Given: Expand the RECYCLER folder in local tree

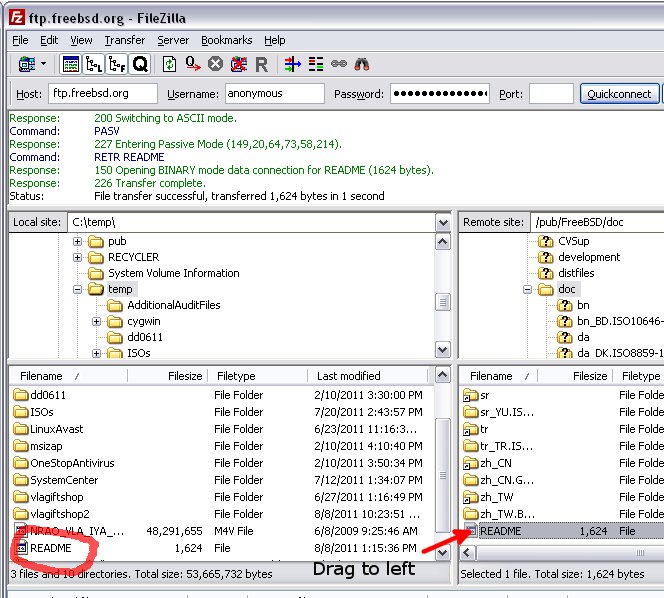Looking at the screenshot, I should (x=77, y=257).
